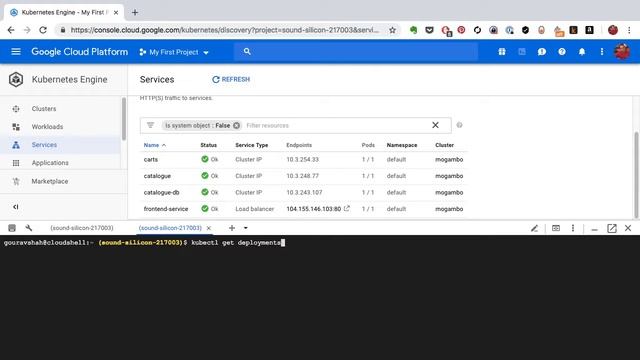640x360 pixels.
Task: Open Cloud Shell wrench settings icon
Action: coord(29,228)
